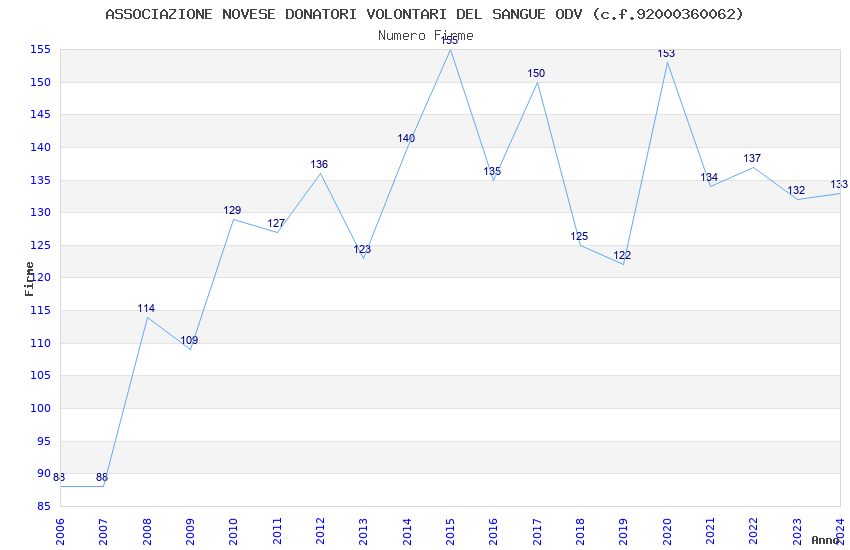This screenshot has height=550, width=850.
Task: Click the y-axis tick label 100
Action: 40,409
